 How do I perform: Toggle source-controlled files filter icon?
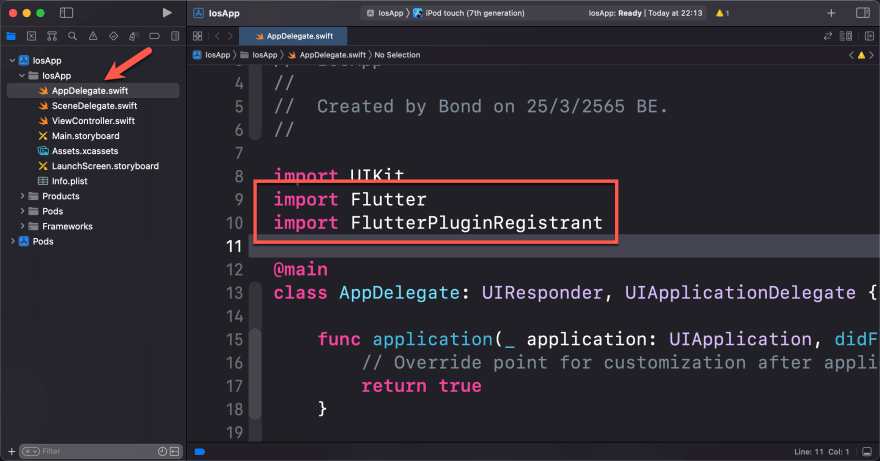[175, 451]
